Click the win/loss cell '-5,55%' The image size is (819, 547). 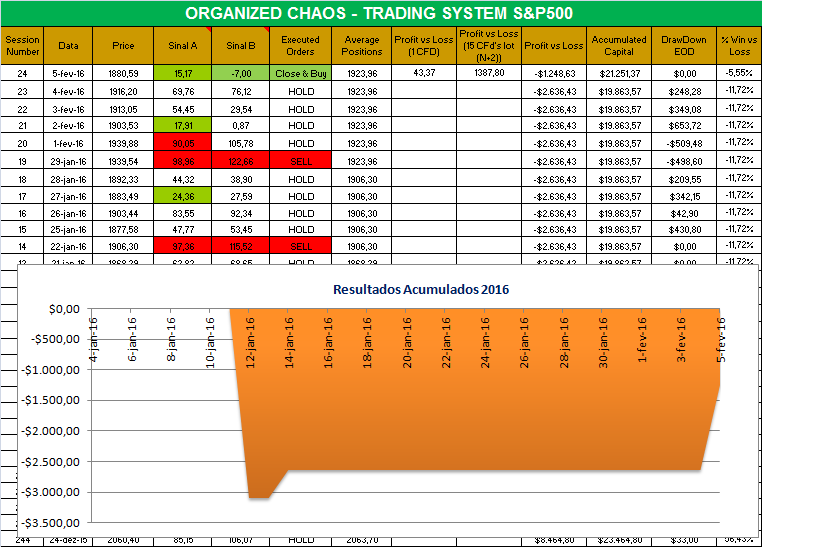pos(739,73)
